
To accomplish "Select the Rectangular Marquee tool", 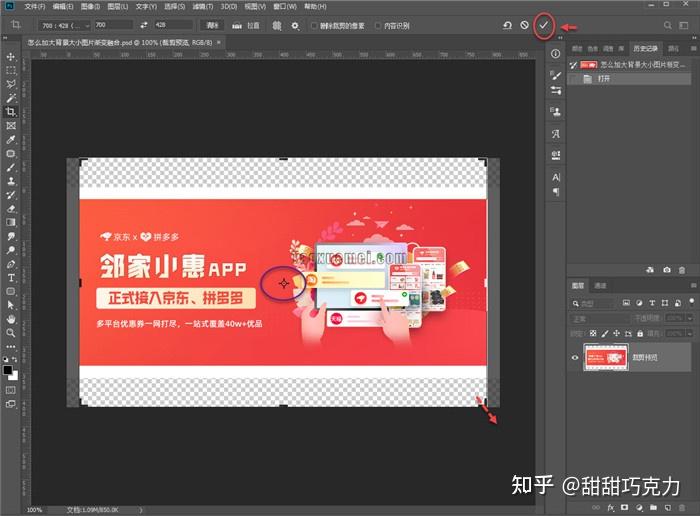I will (x=11, y=71).
